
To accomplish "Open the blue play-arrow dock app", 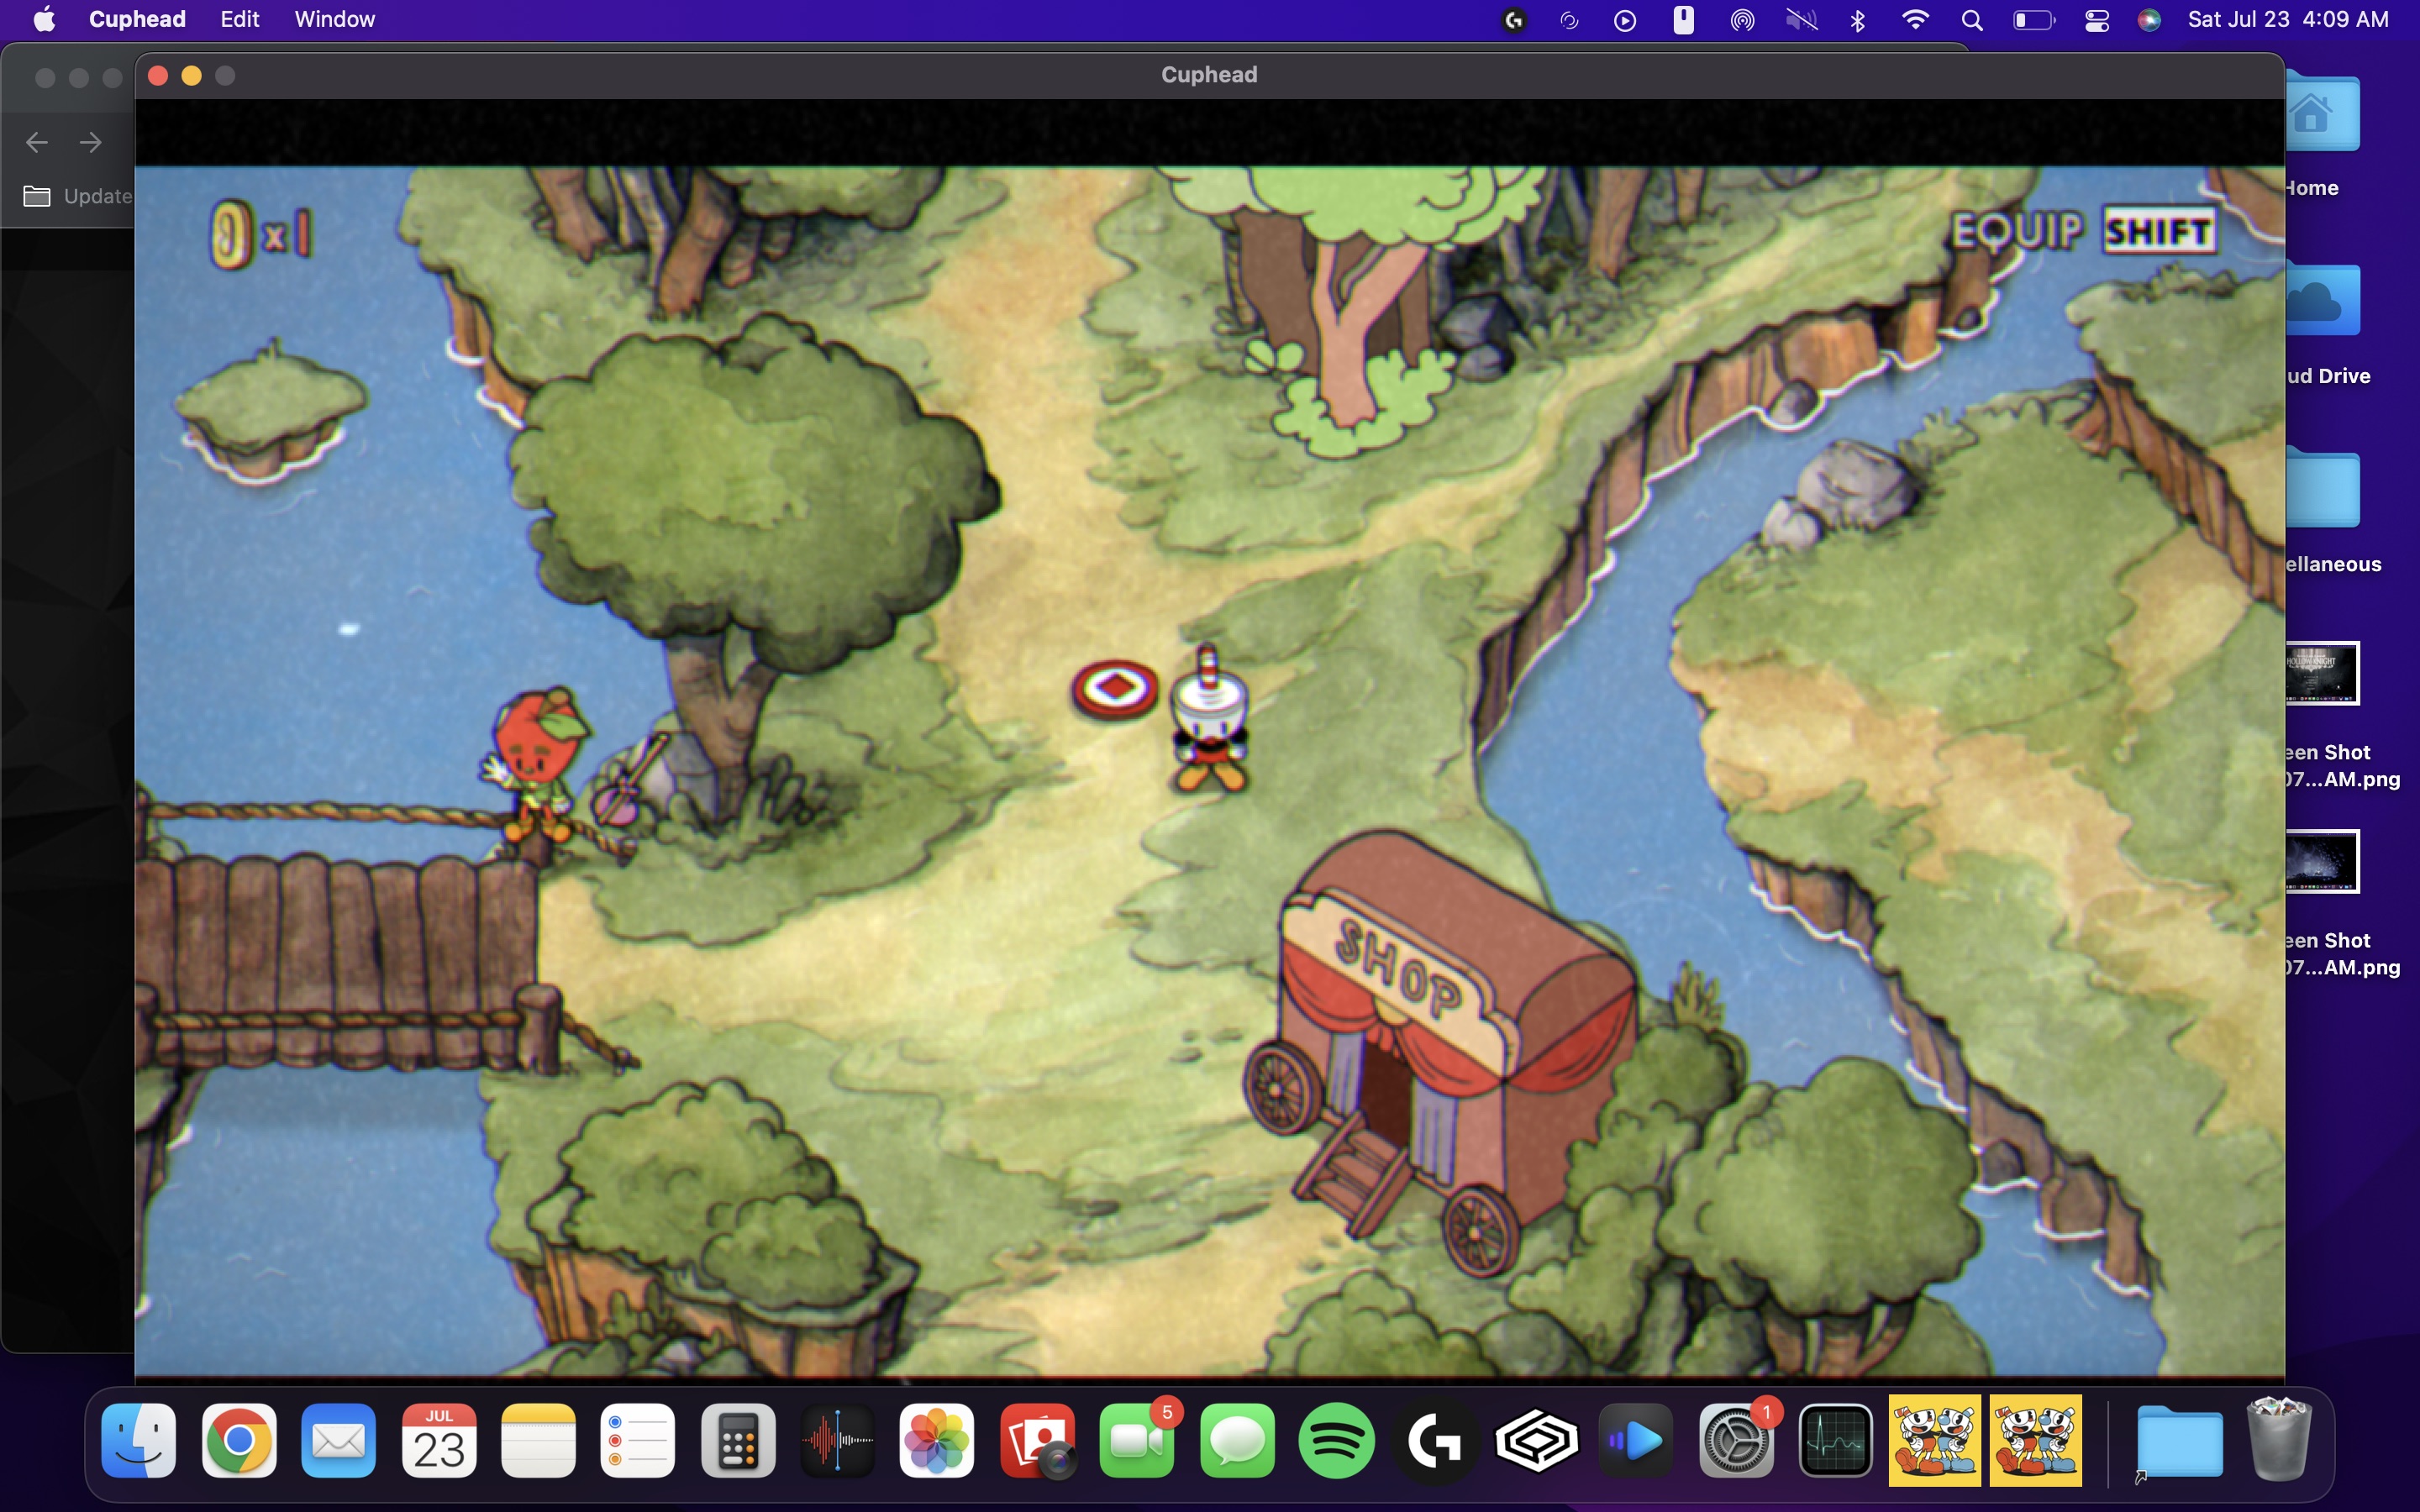I will (1636, 1440).
